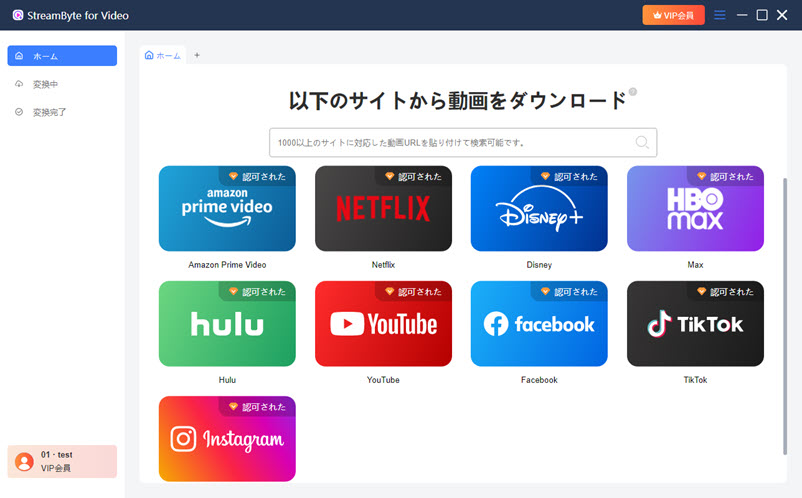Click the help question mark icon
802x498 pixels.
click(633, 92)
